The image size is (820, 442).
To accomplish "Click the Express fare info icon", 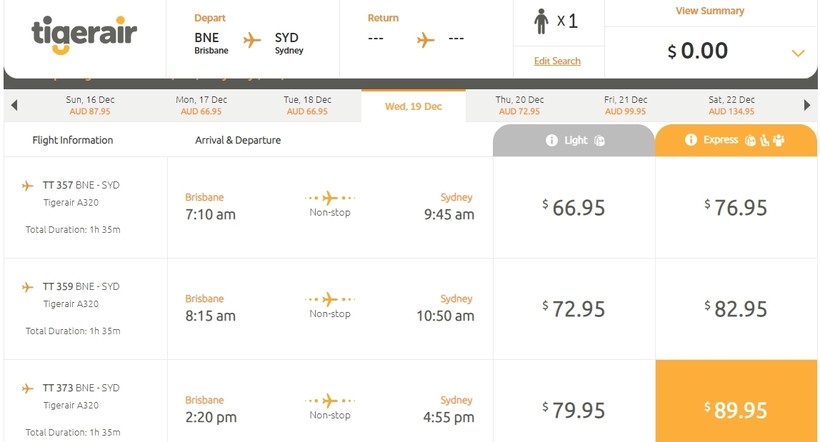I will (690, 140).
